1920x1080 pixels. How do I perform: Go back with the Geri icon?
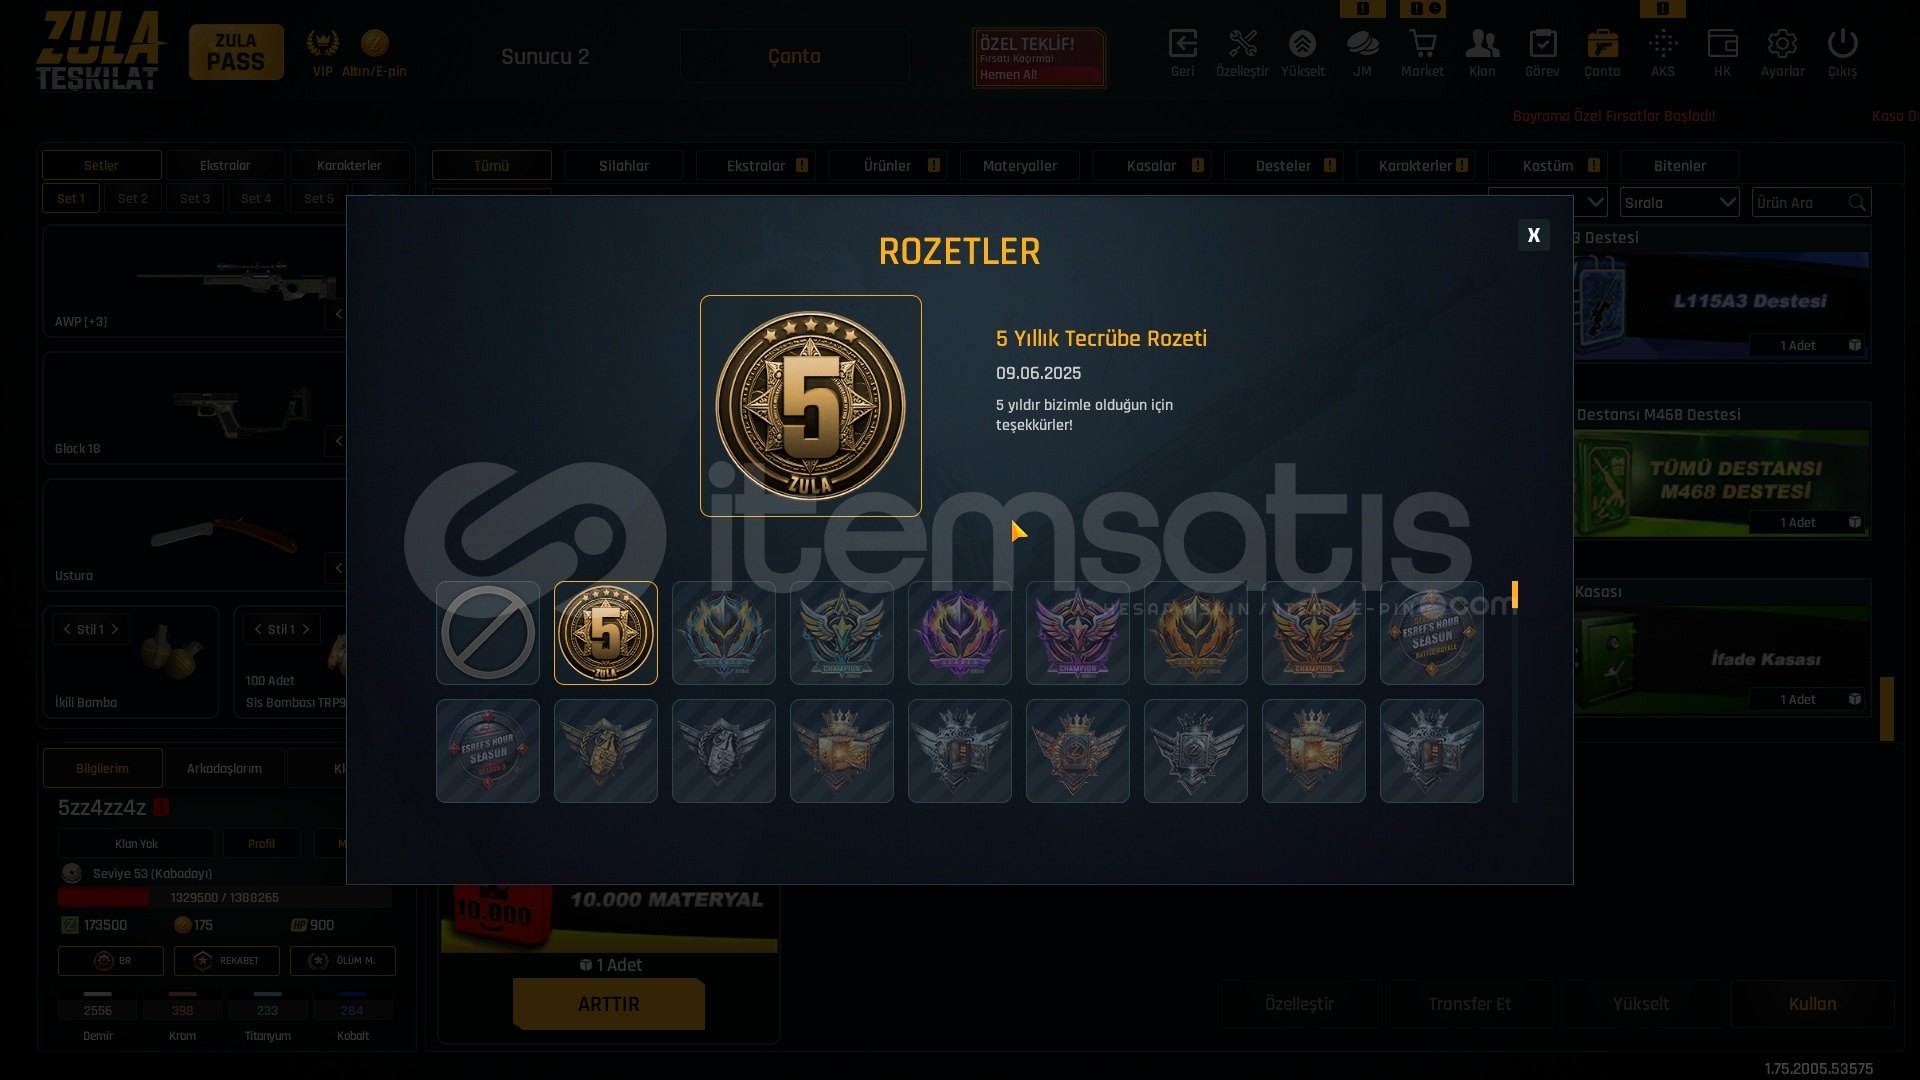(x=1182, y=53)
